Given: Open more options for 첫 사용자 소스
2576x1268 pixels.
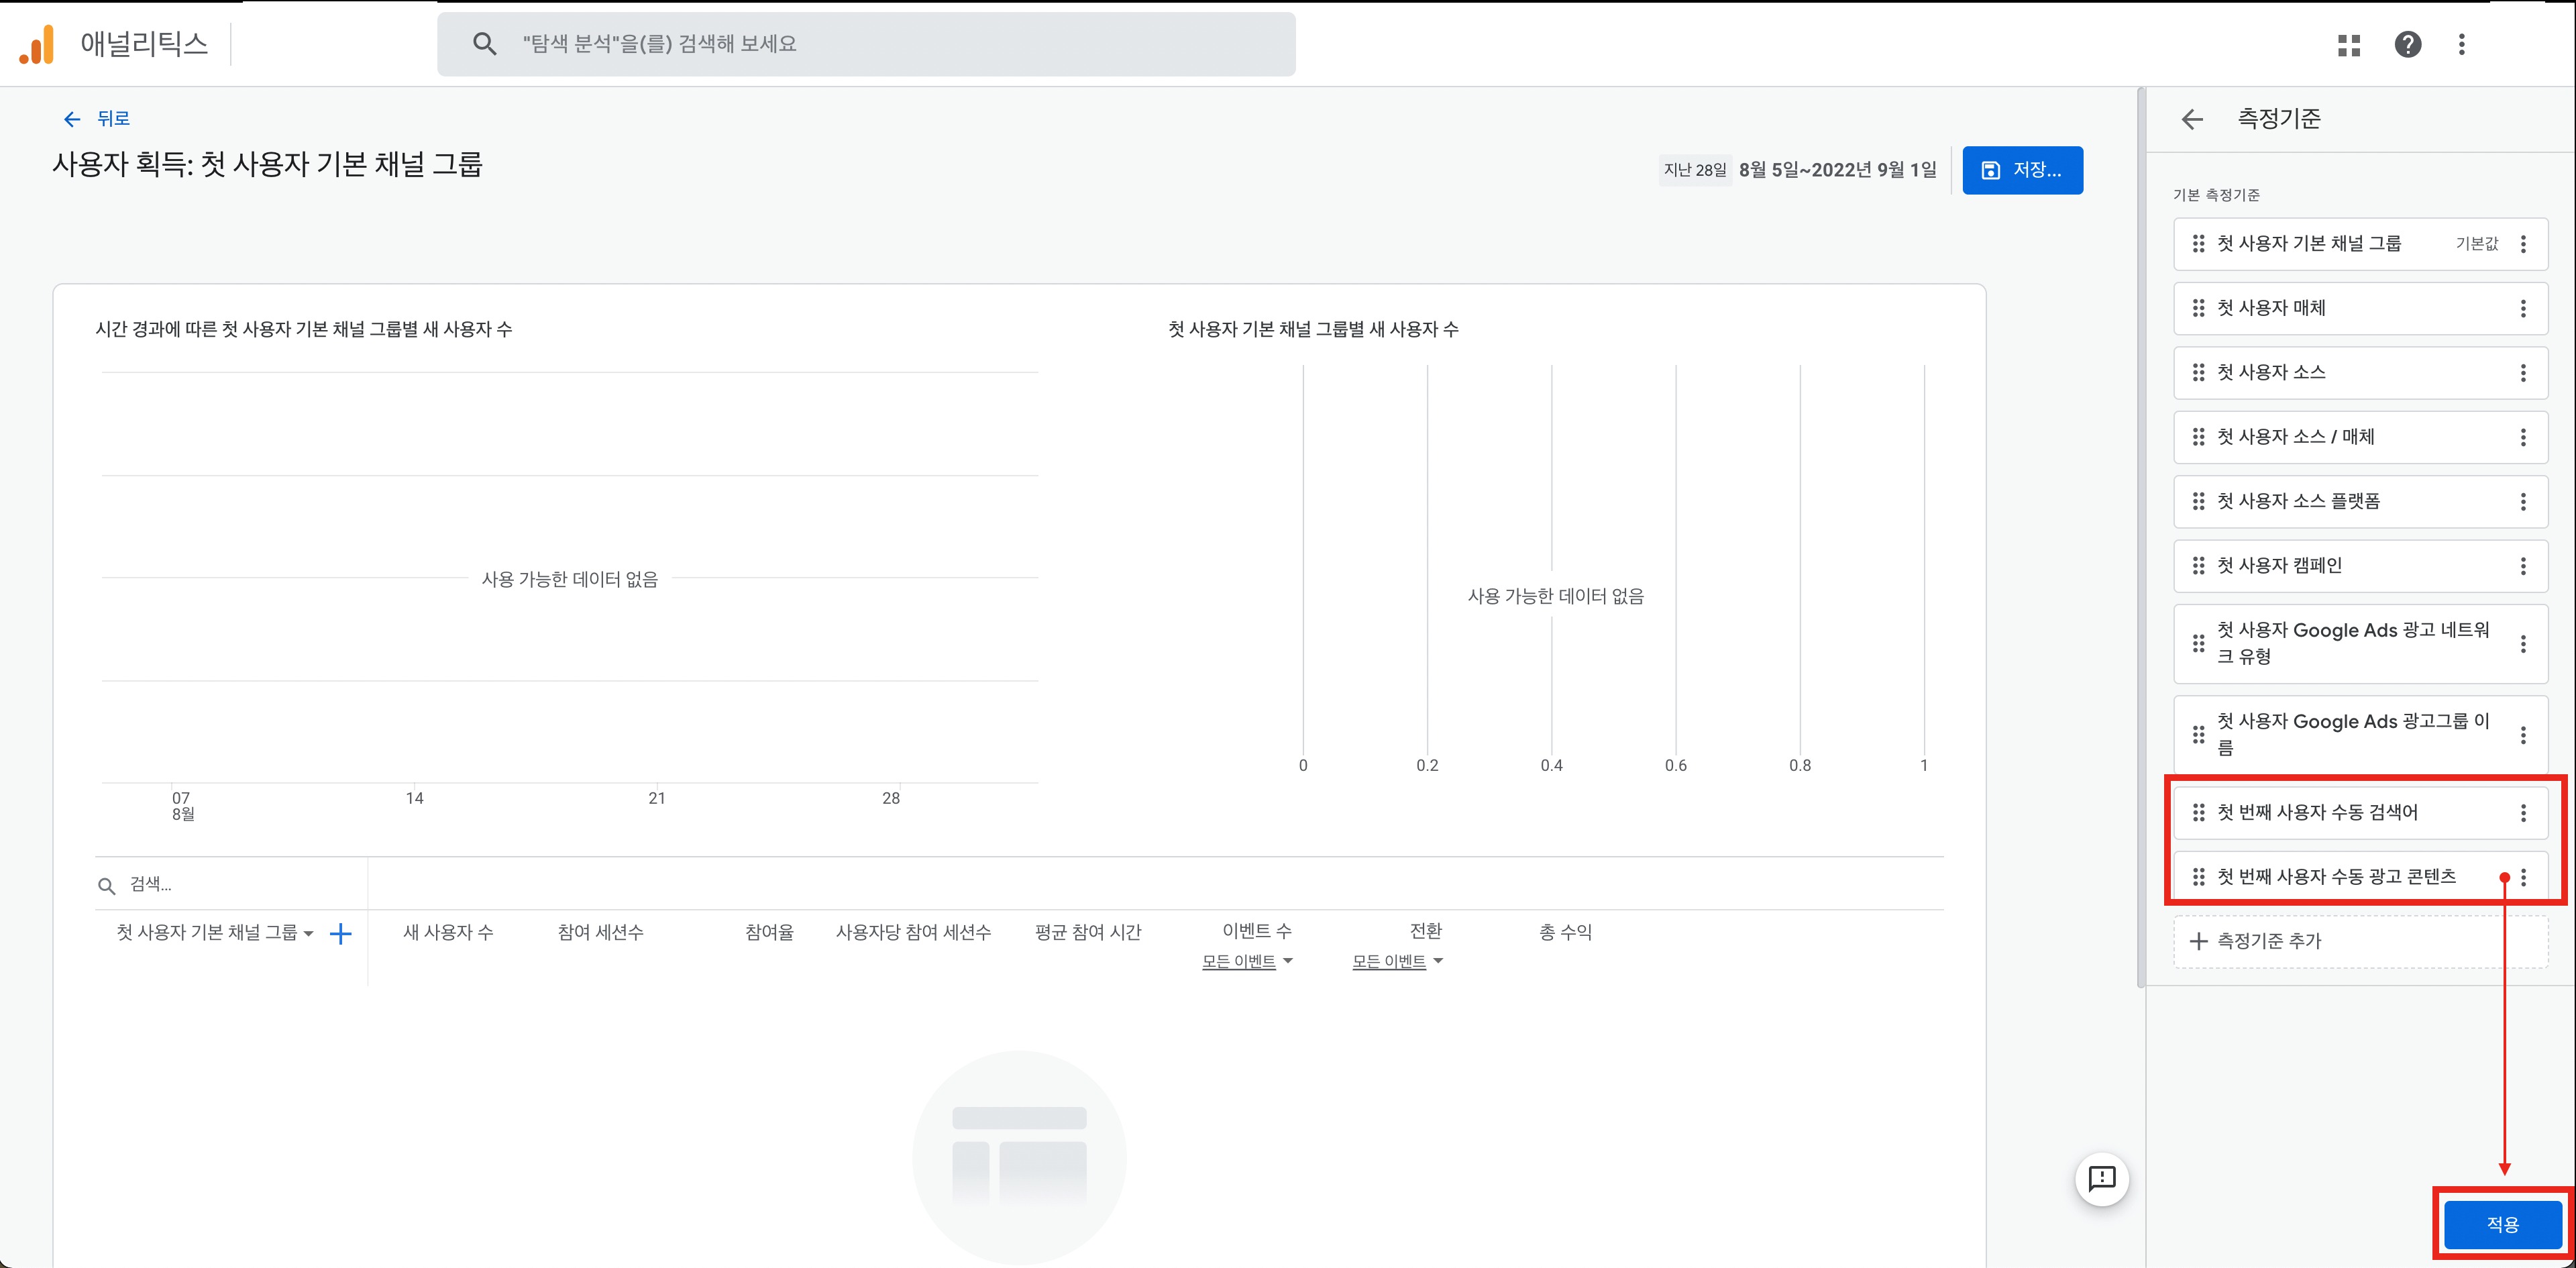Looking at the screenshot, I should point(2523,373).
